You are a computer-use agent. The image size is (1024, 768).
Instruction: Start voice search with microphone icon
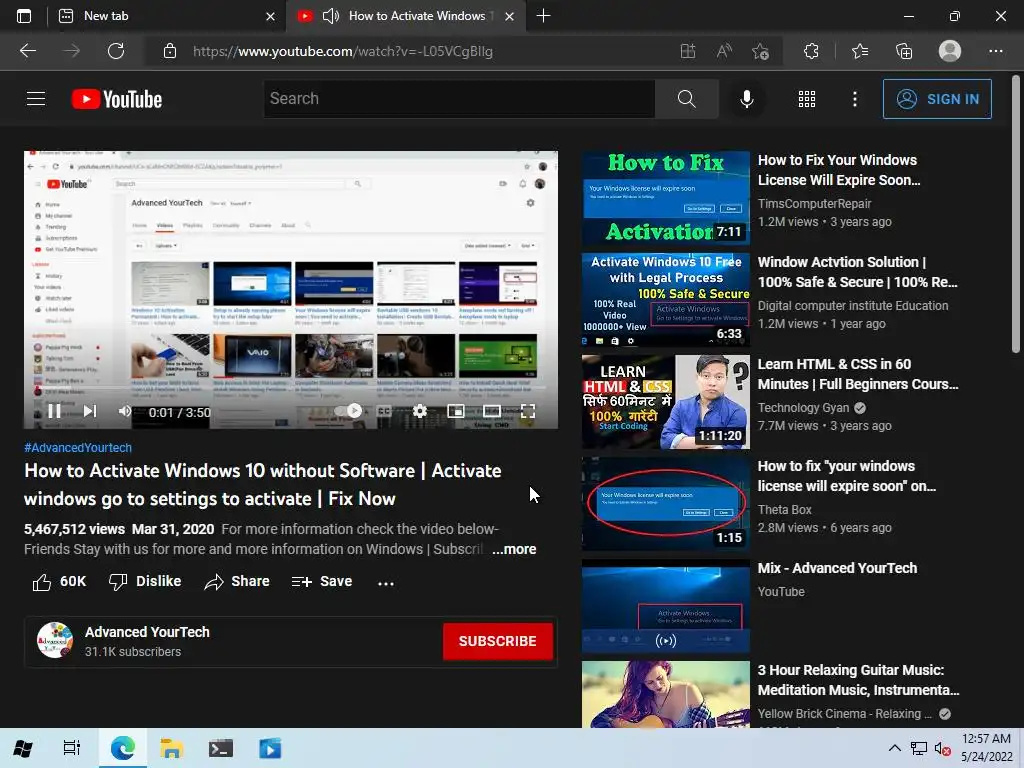(746, 99)
